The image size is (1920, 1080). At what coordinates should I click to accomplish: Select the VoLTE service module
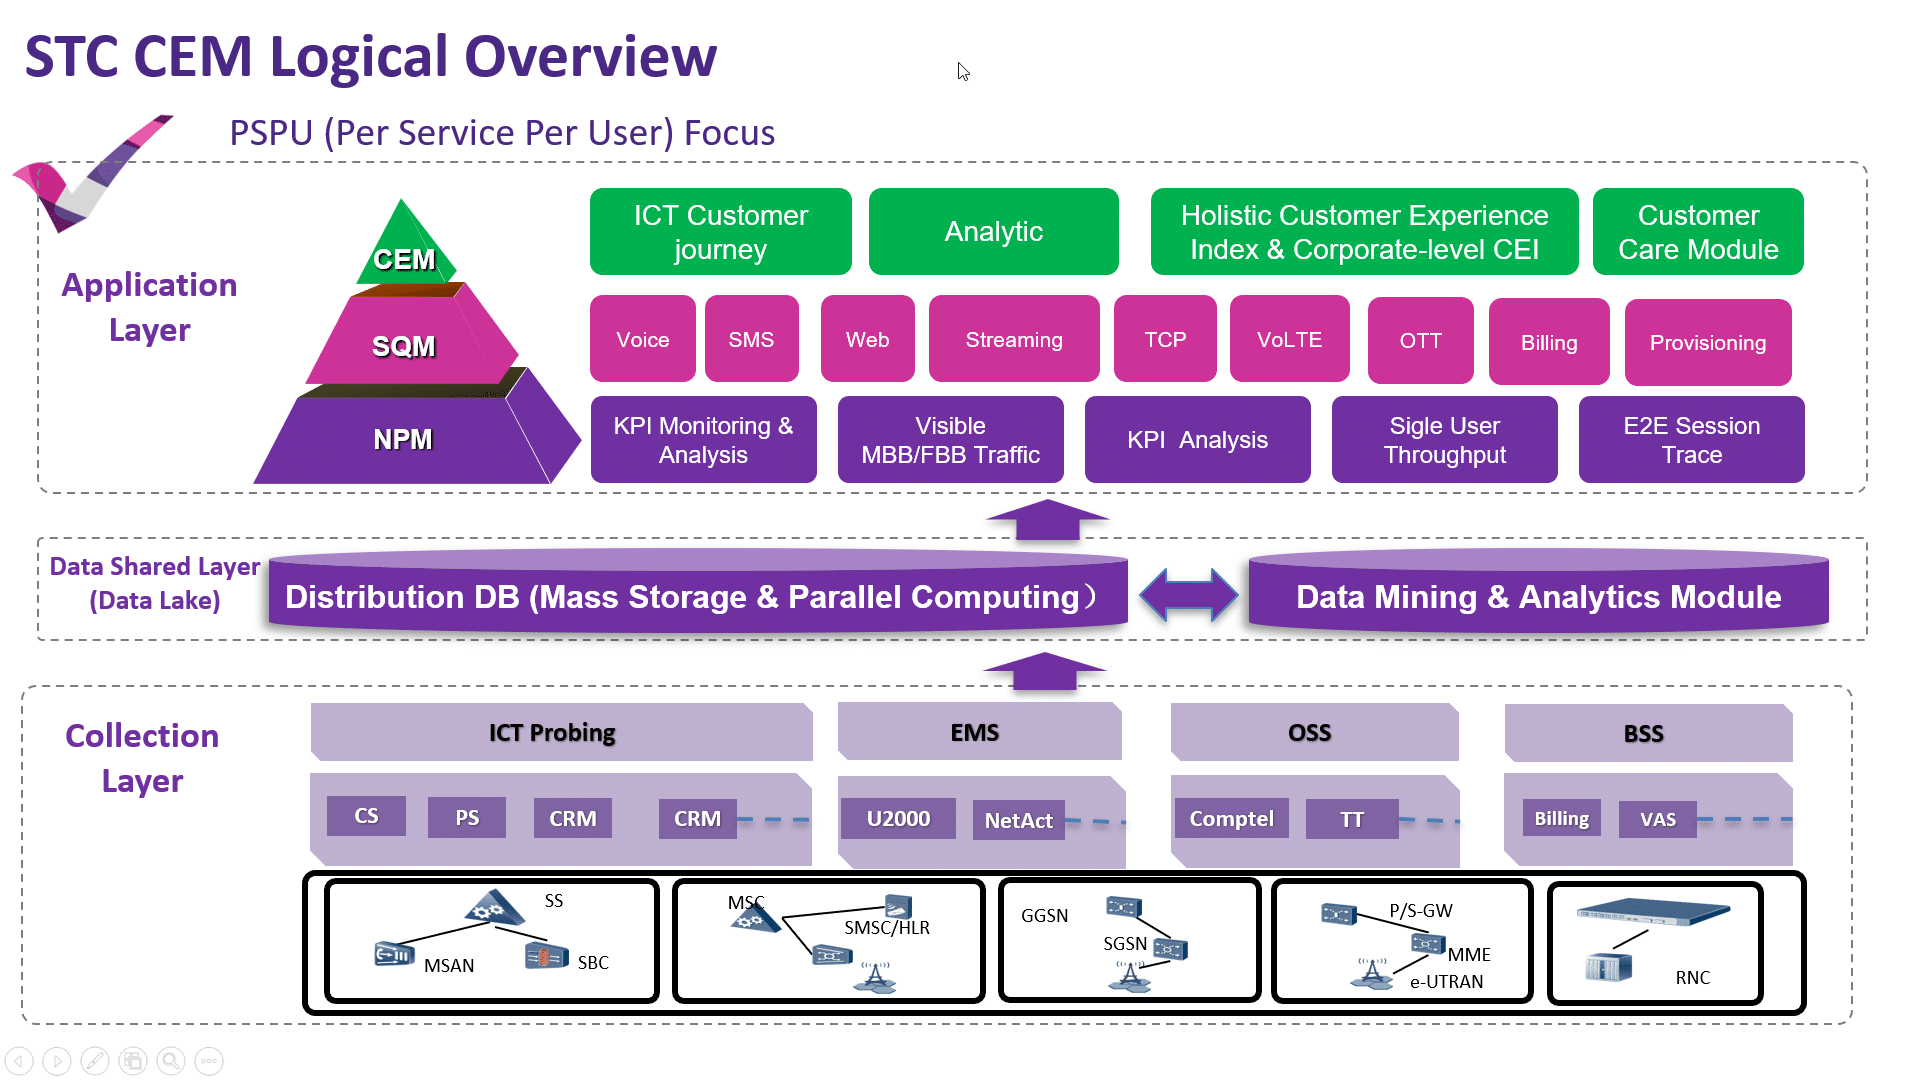[x=1288, y=339]
